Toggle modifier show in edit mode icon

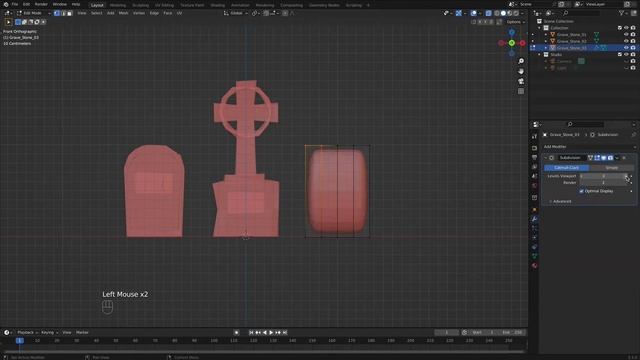tap(597, 158)
